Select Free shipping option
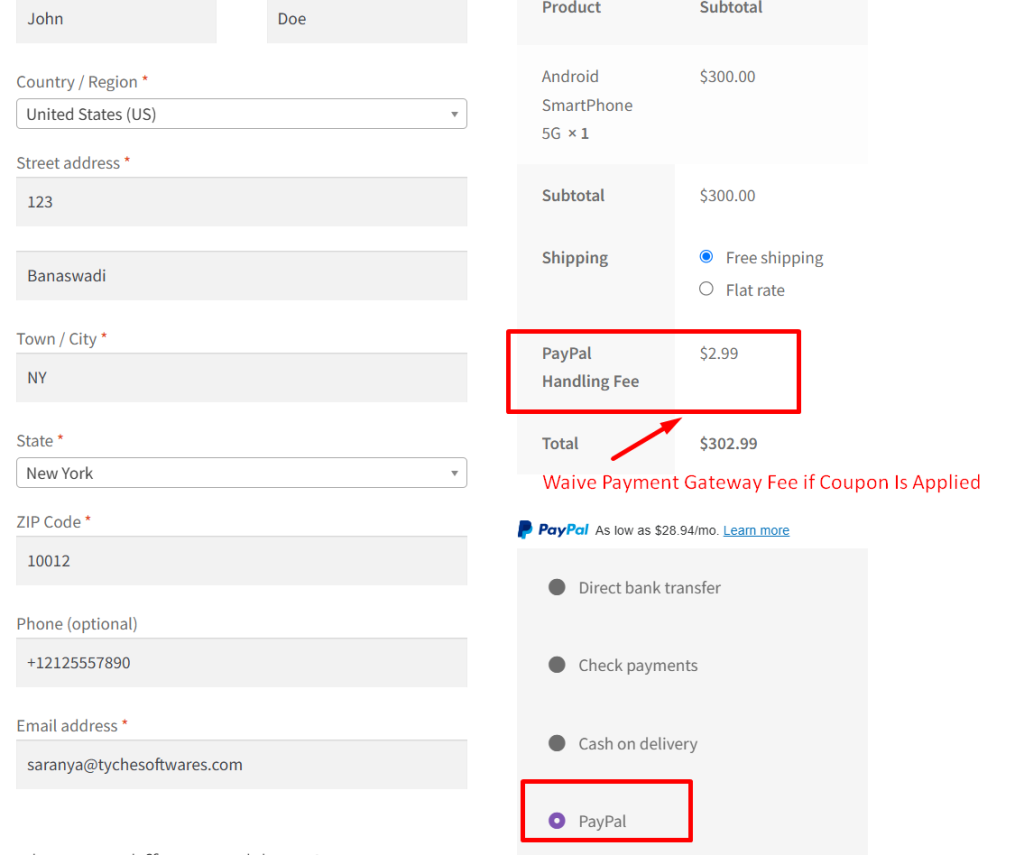Viewport: 1024px width, 855px height. (x=706, y=257)
